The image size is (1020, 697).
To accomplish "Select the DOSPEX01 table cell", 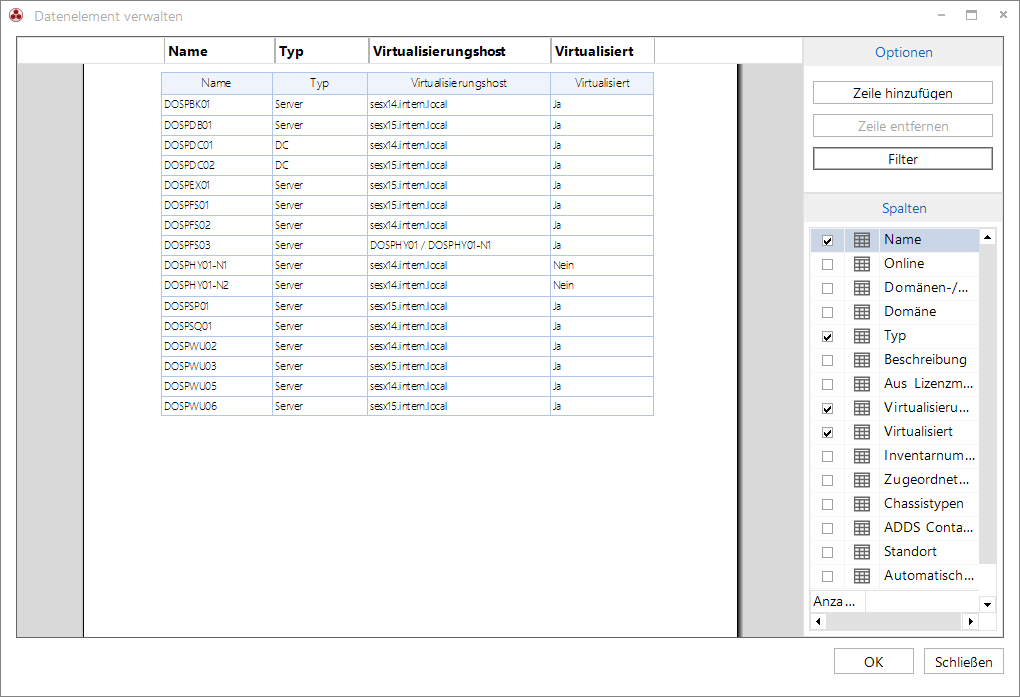I will click(217, 185).
